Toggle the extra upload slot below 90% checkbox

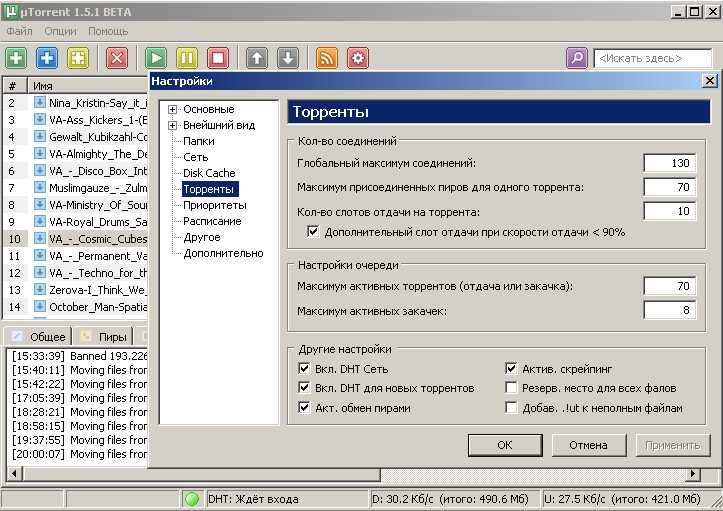coord(313,231)
